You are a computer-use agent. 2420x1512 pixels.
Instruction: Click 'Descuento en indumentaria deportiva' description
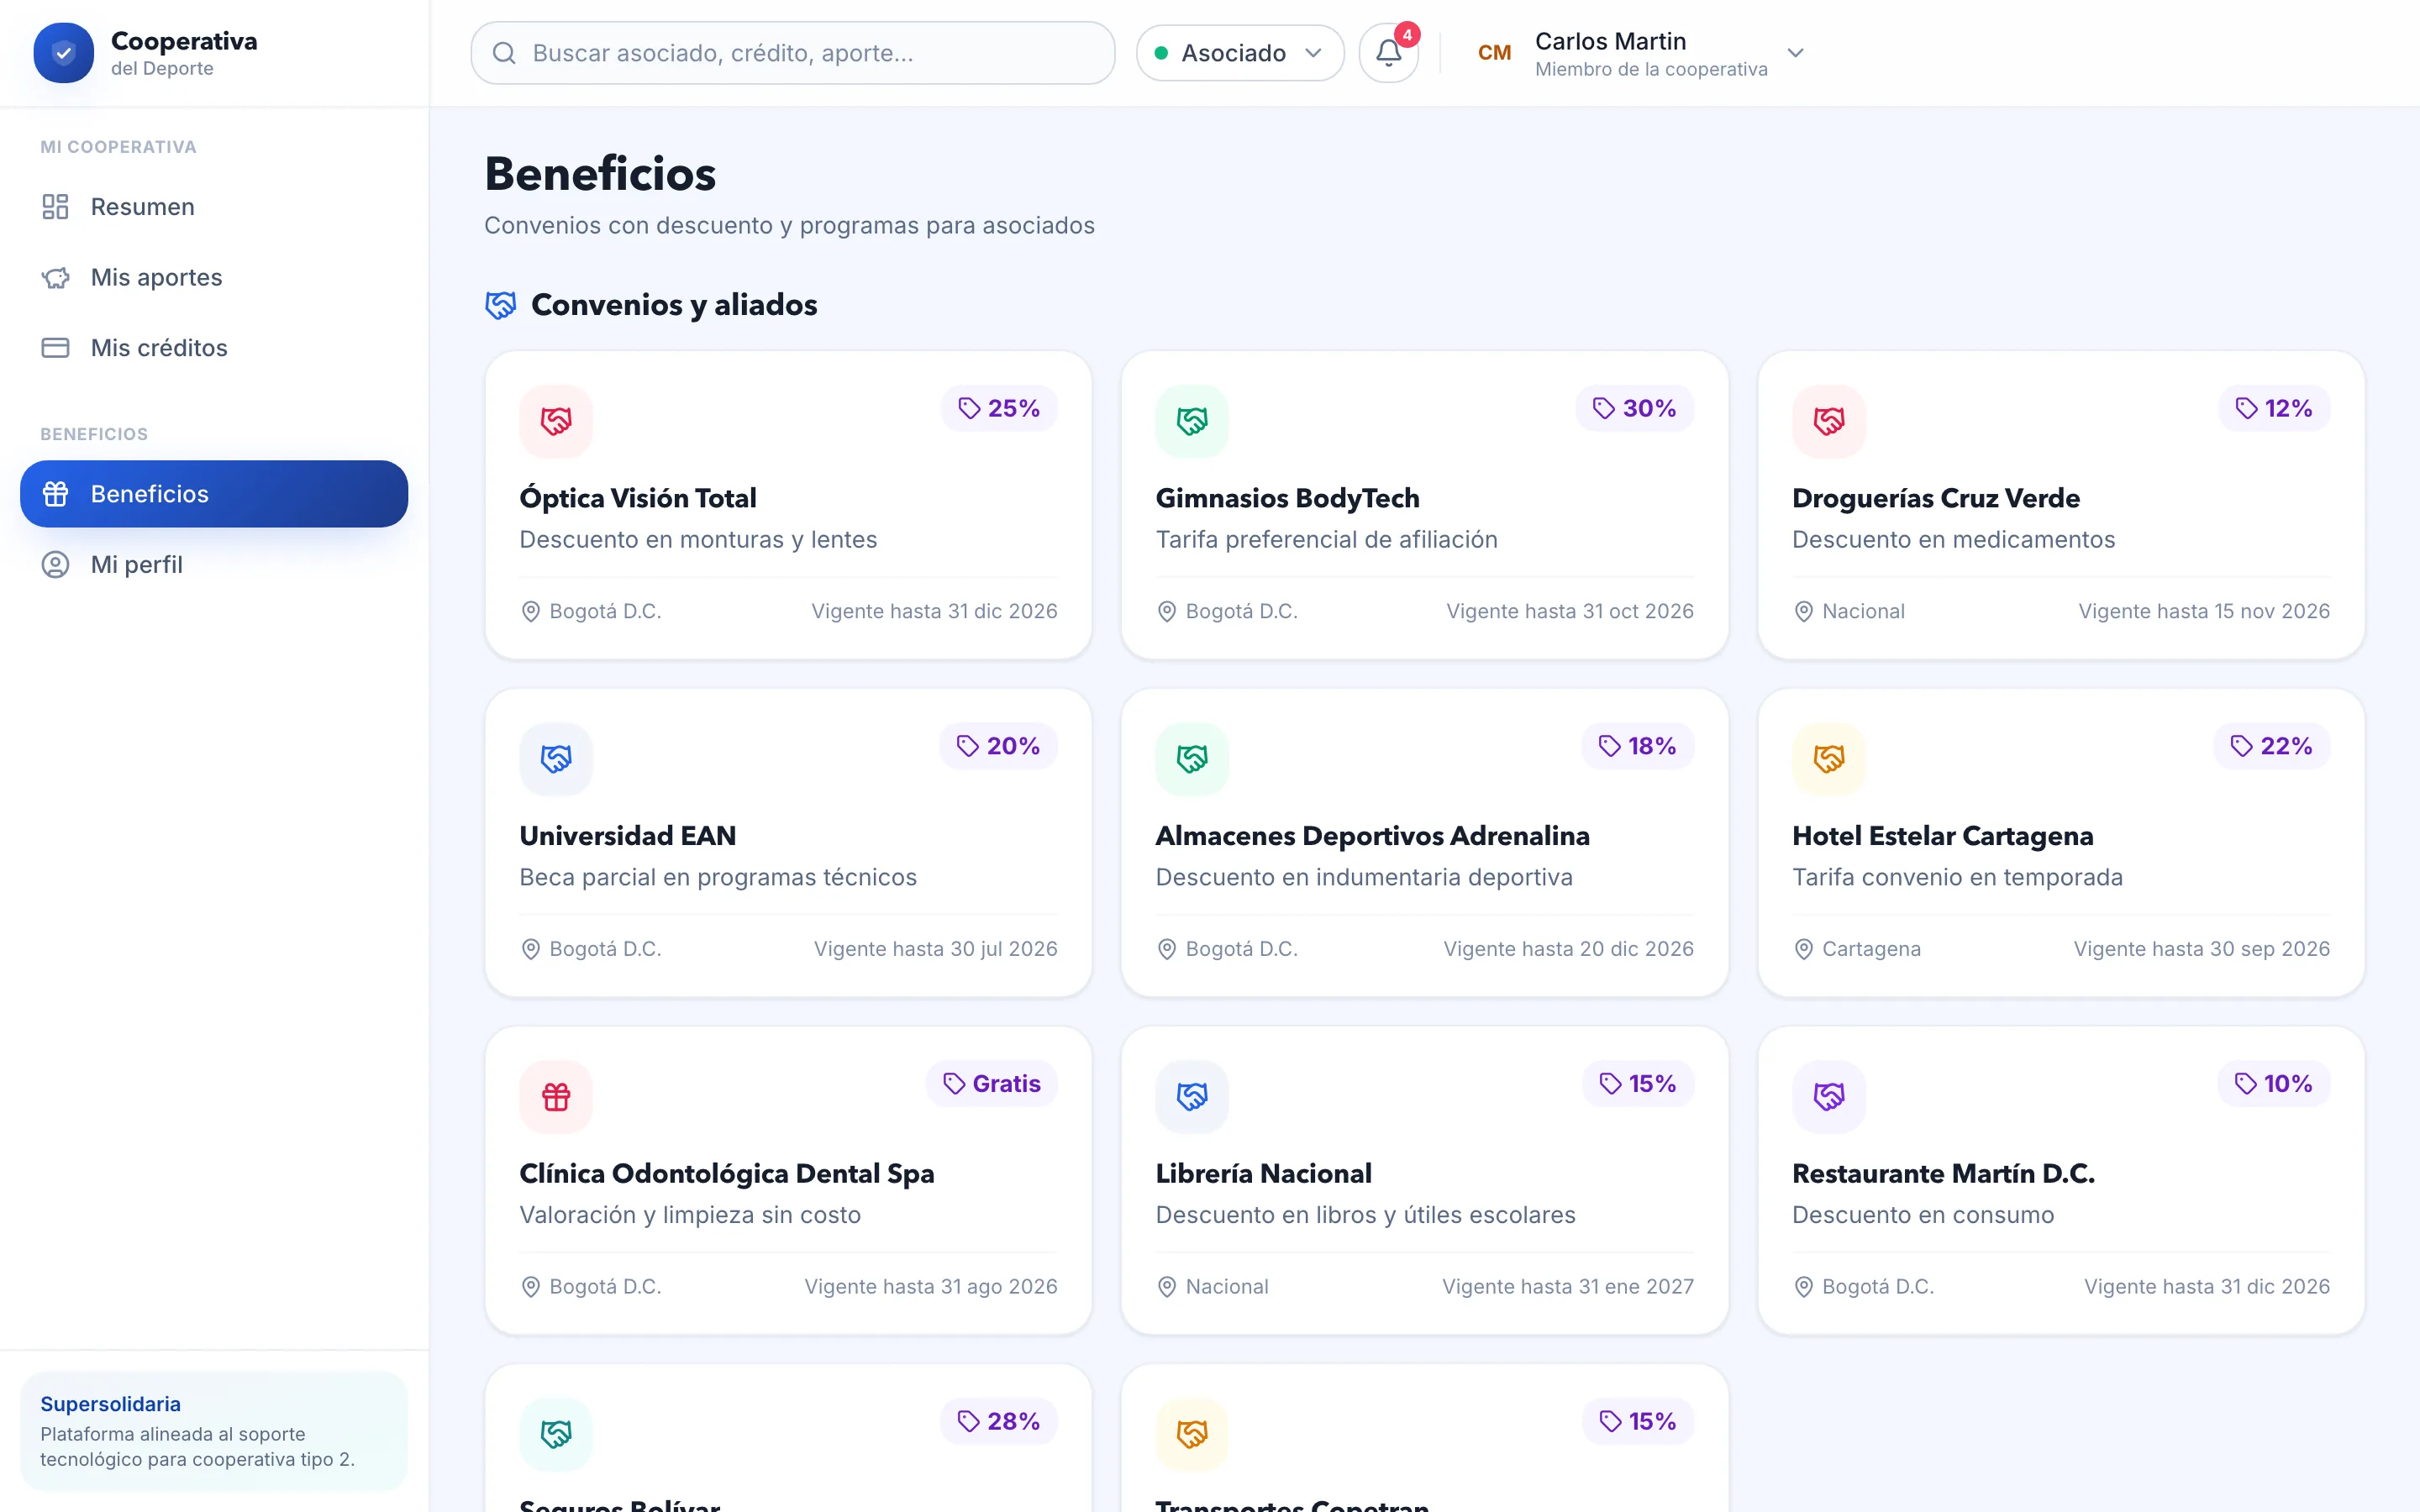(x=1364, y=877)
